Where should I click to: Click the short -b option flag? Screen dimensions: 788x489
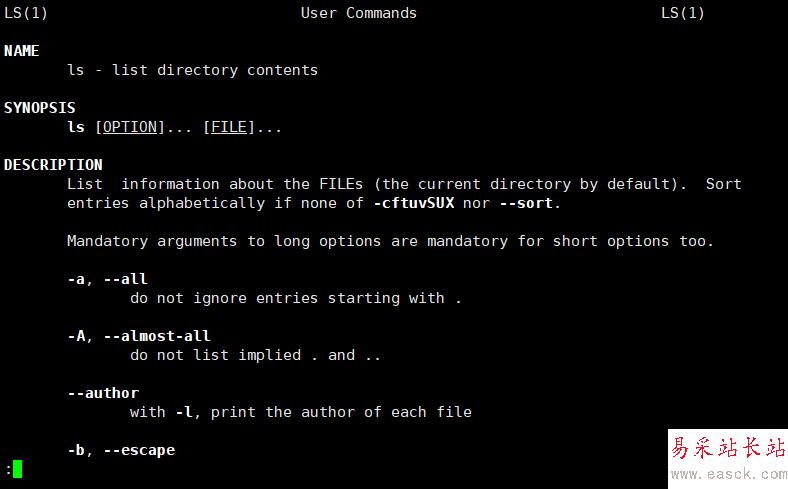pos(76,450)
